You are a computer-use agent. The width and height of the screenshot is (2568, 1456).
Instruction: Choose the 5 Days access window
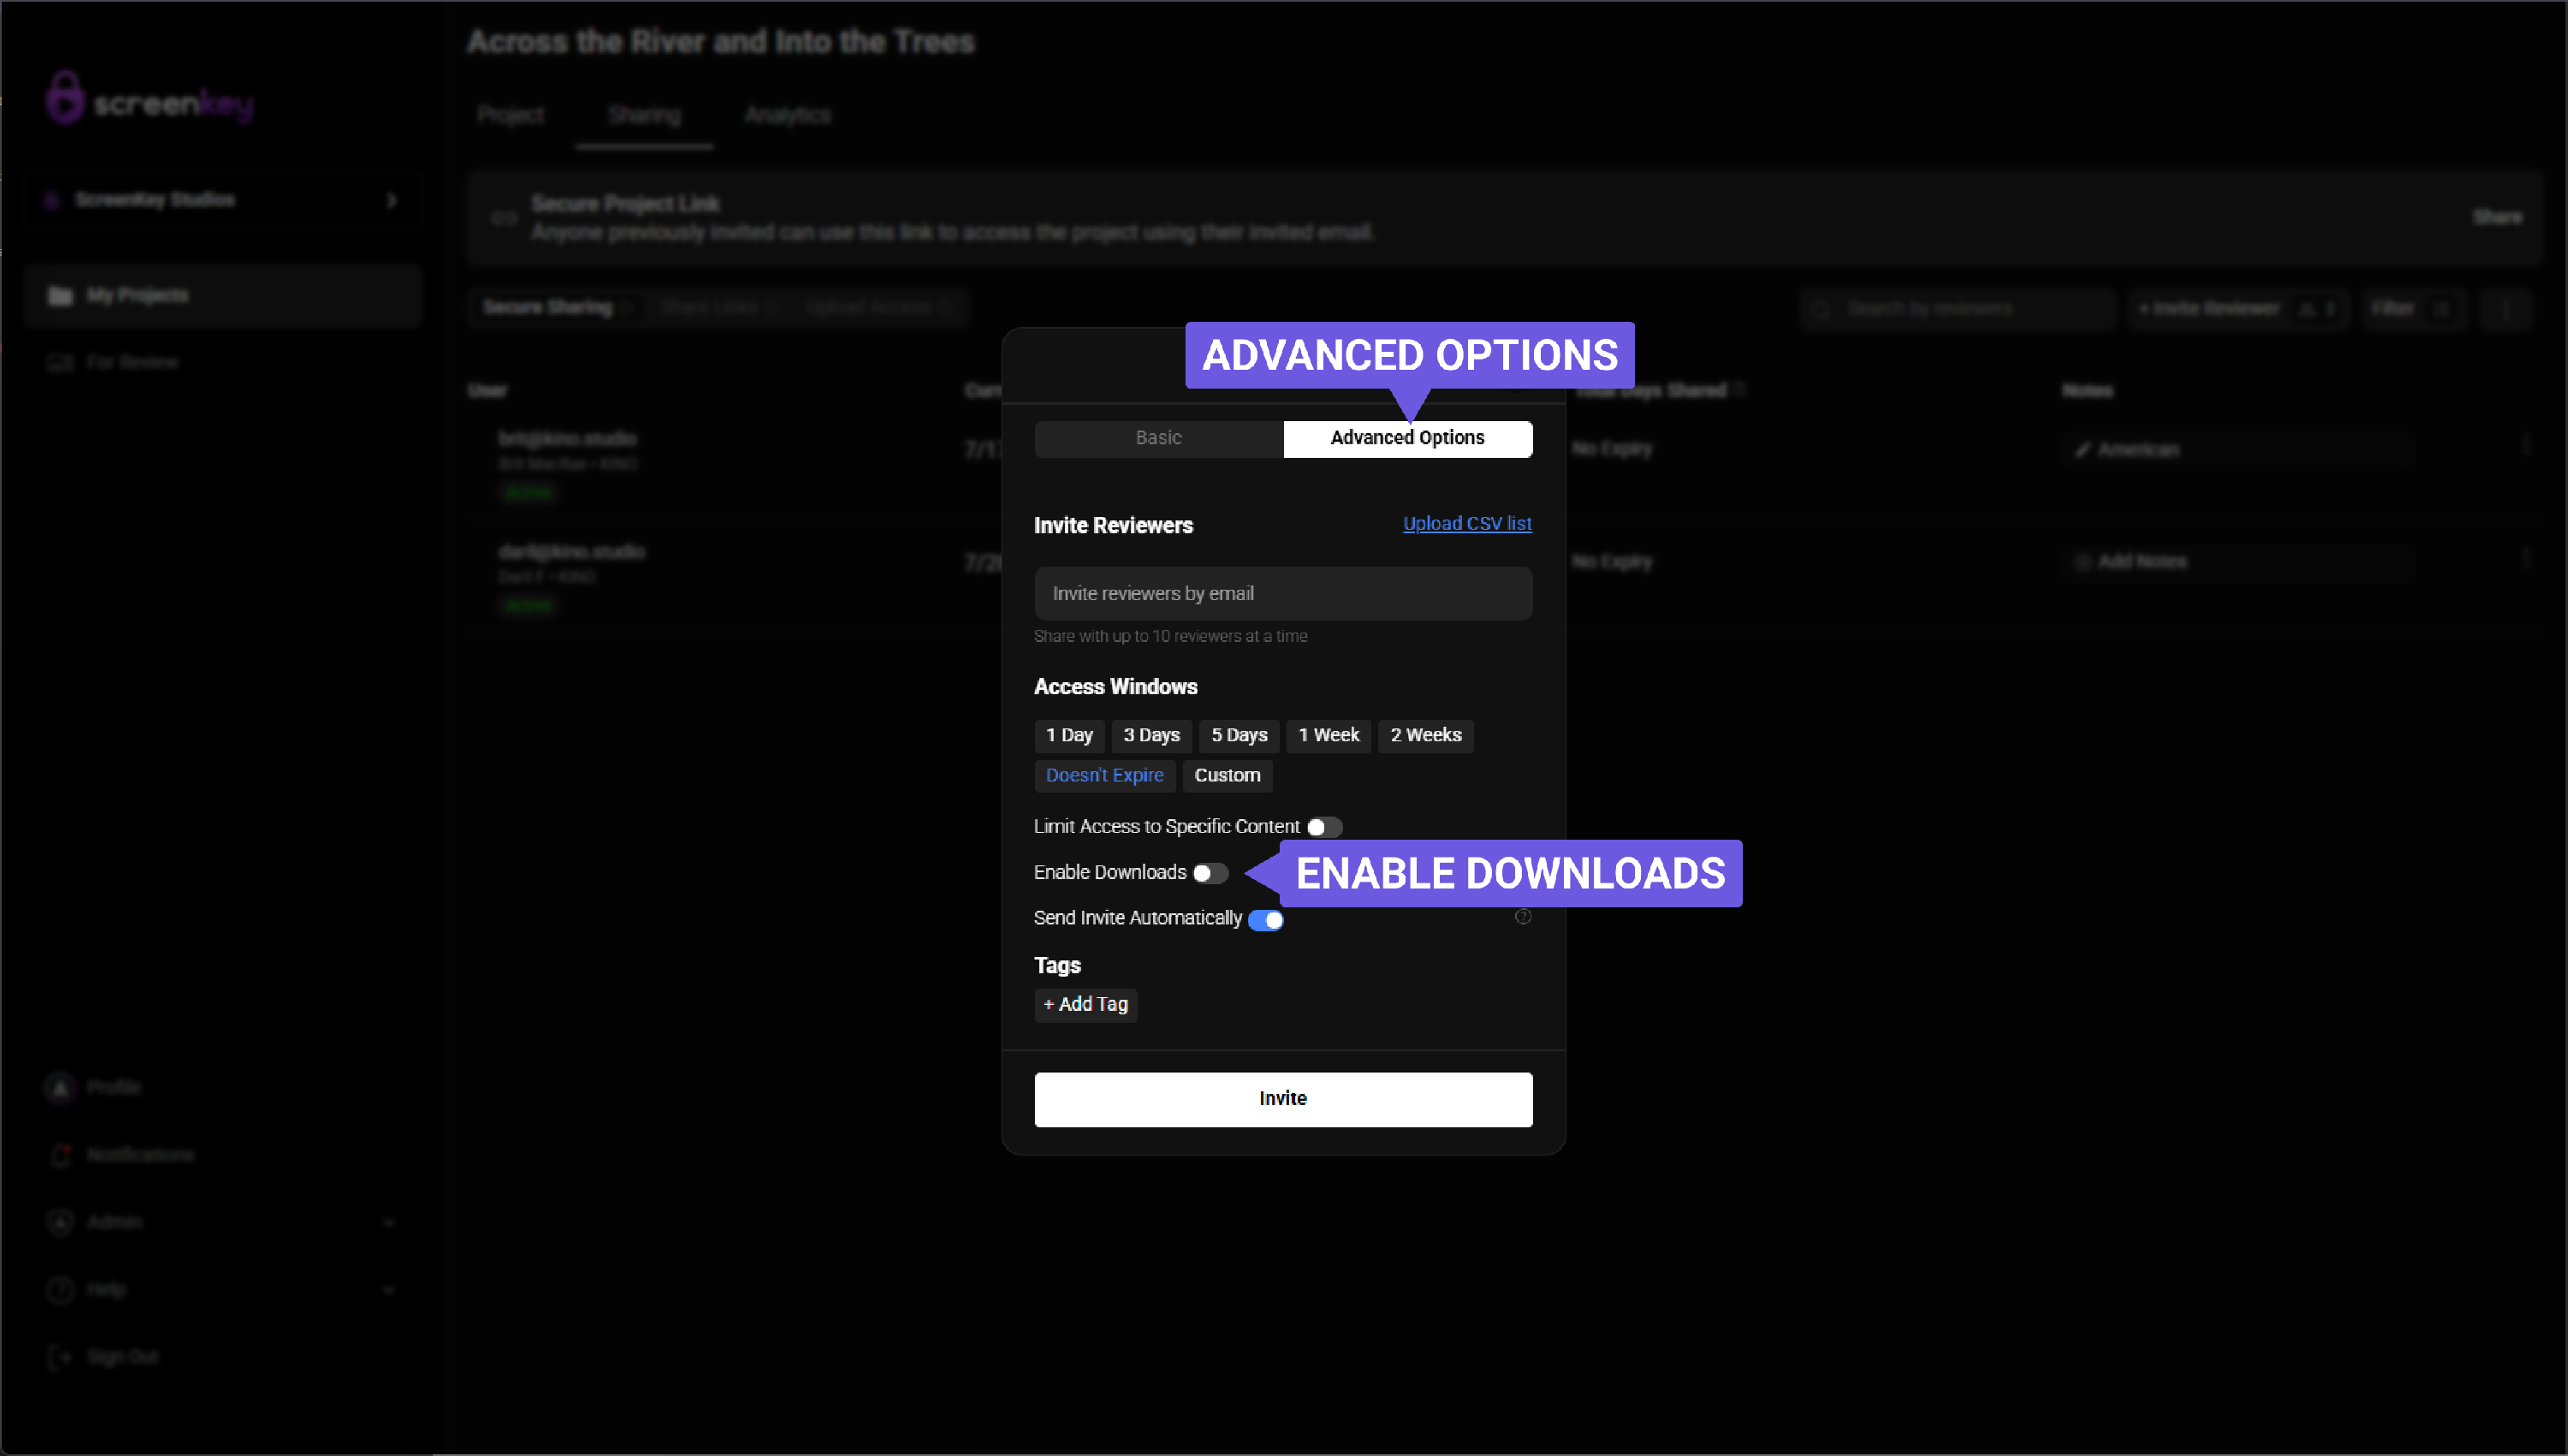tap(1239, 735)
